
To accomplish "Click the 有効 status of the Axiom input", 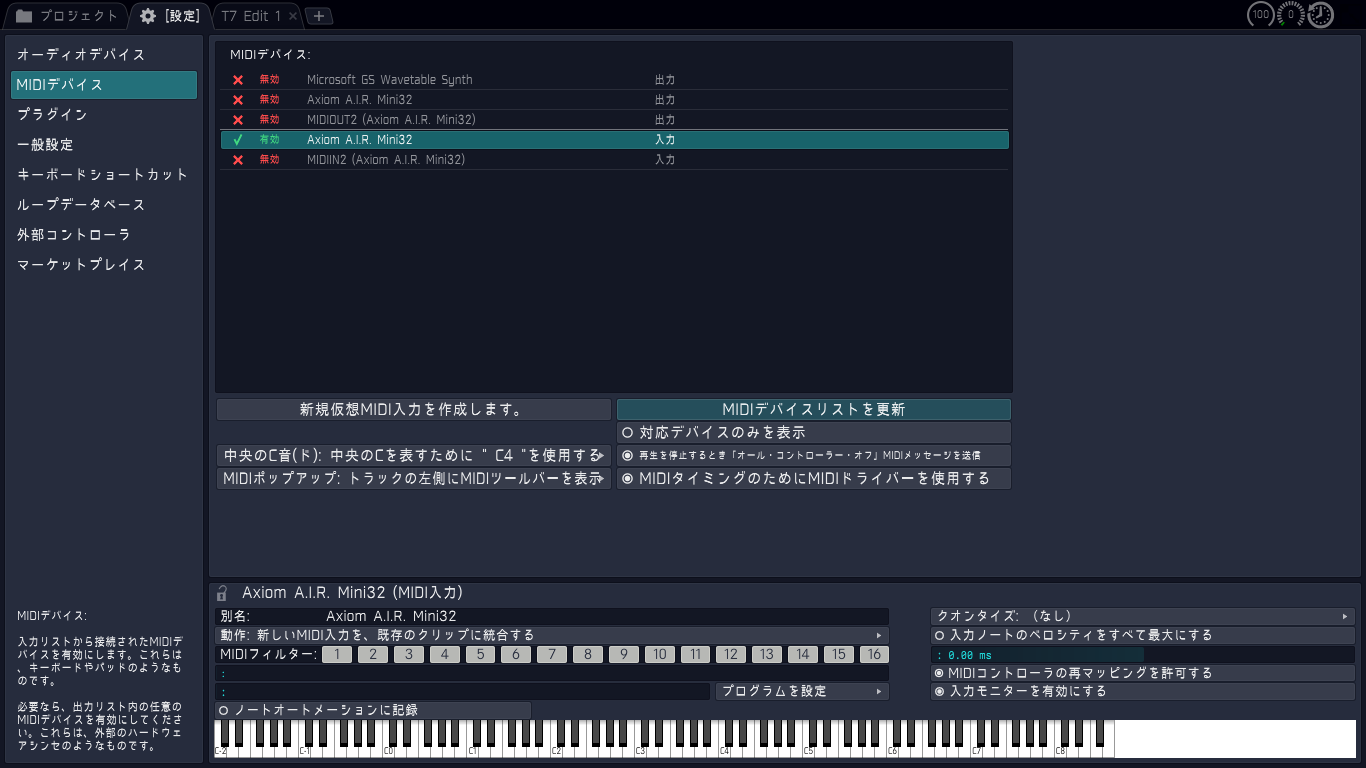I will point(270,140).
